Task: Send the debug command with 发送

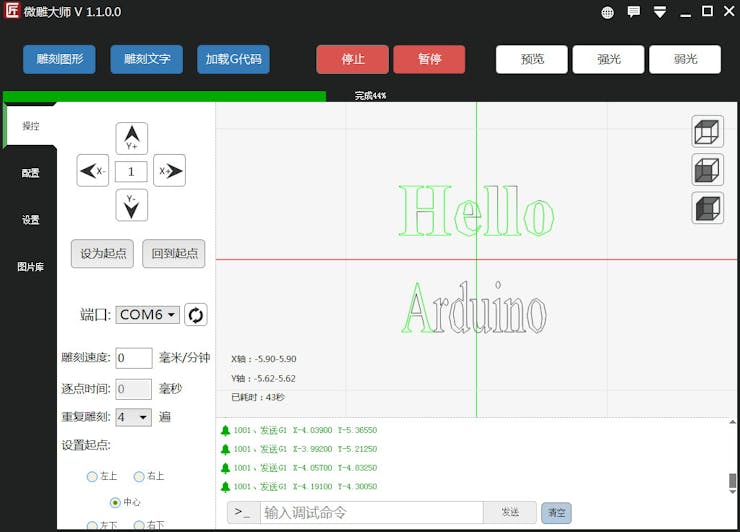Action: (x=510, y=513)
